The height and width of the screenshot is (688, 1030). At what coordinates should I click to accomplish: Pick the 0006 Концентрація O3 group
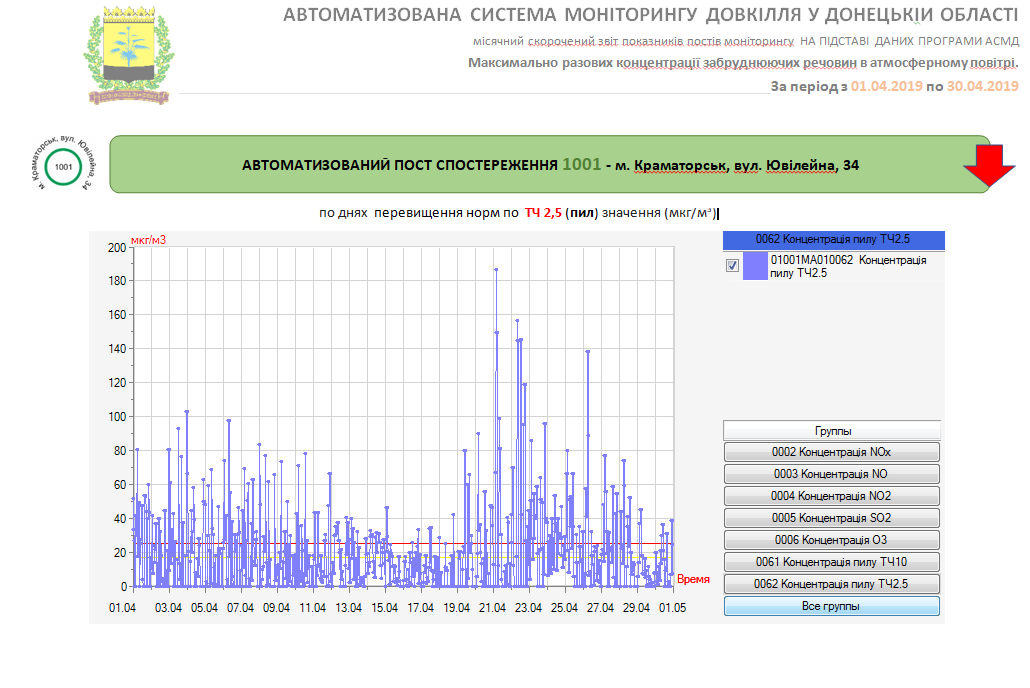(832, 540)
